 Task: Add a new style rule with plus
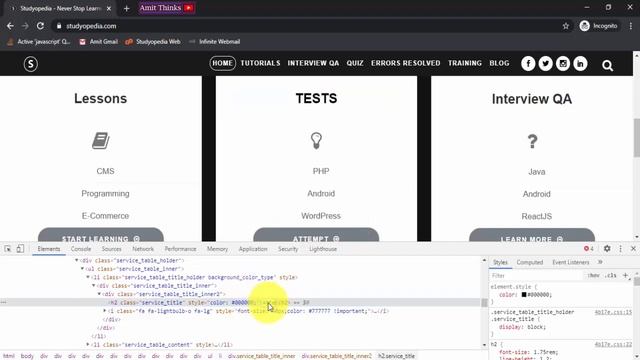pyautogui.click(x=625, y=276)
